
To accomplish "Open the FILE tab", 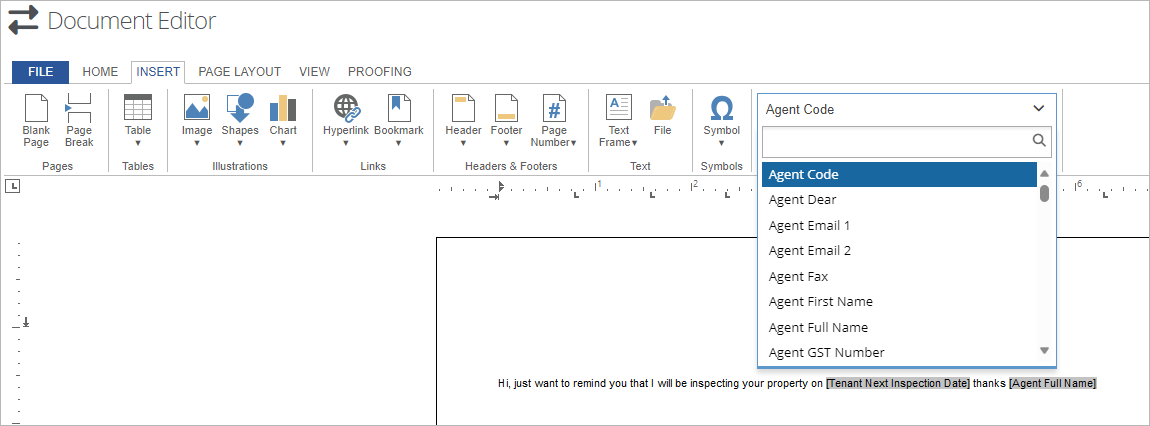I will click(x=40, y=72).
